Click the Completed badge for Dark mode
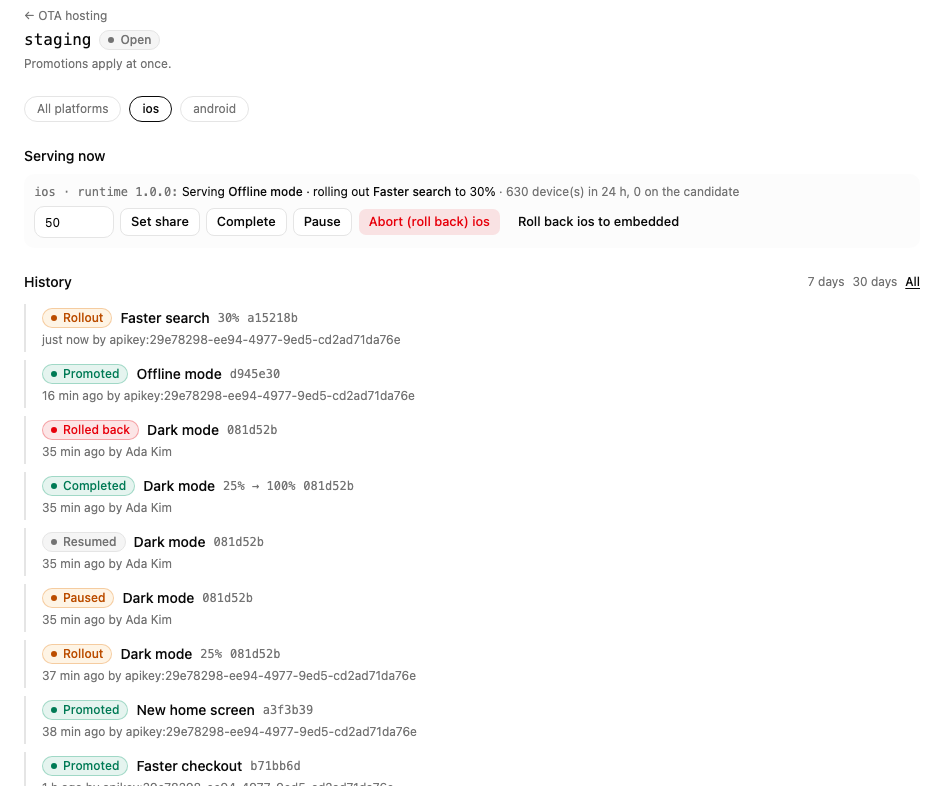944x786 pixels. 88,486
